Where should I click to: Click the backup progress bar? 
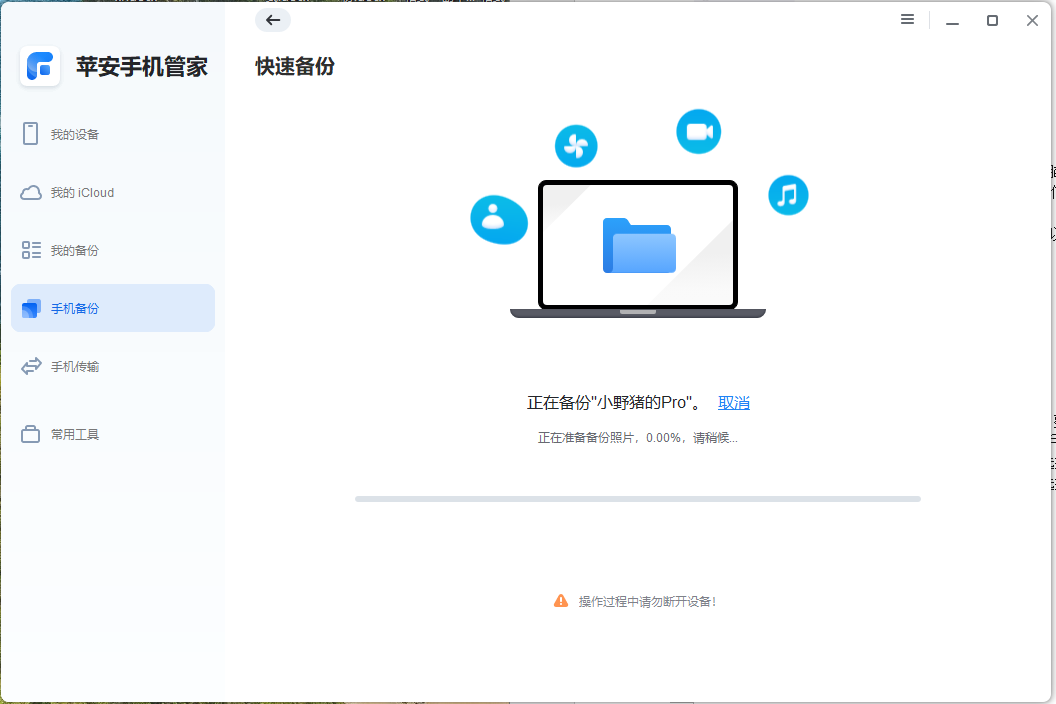coord(638,498)
